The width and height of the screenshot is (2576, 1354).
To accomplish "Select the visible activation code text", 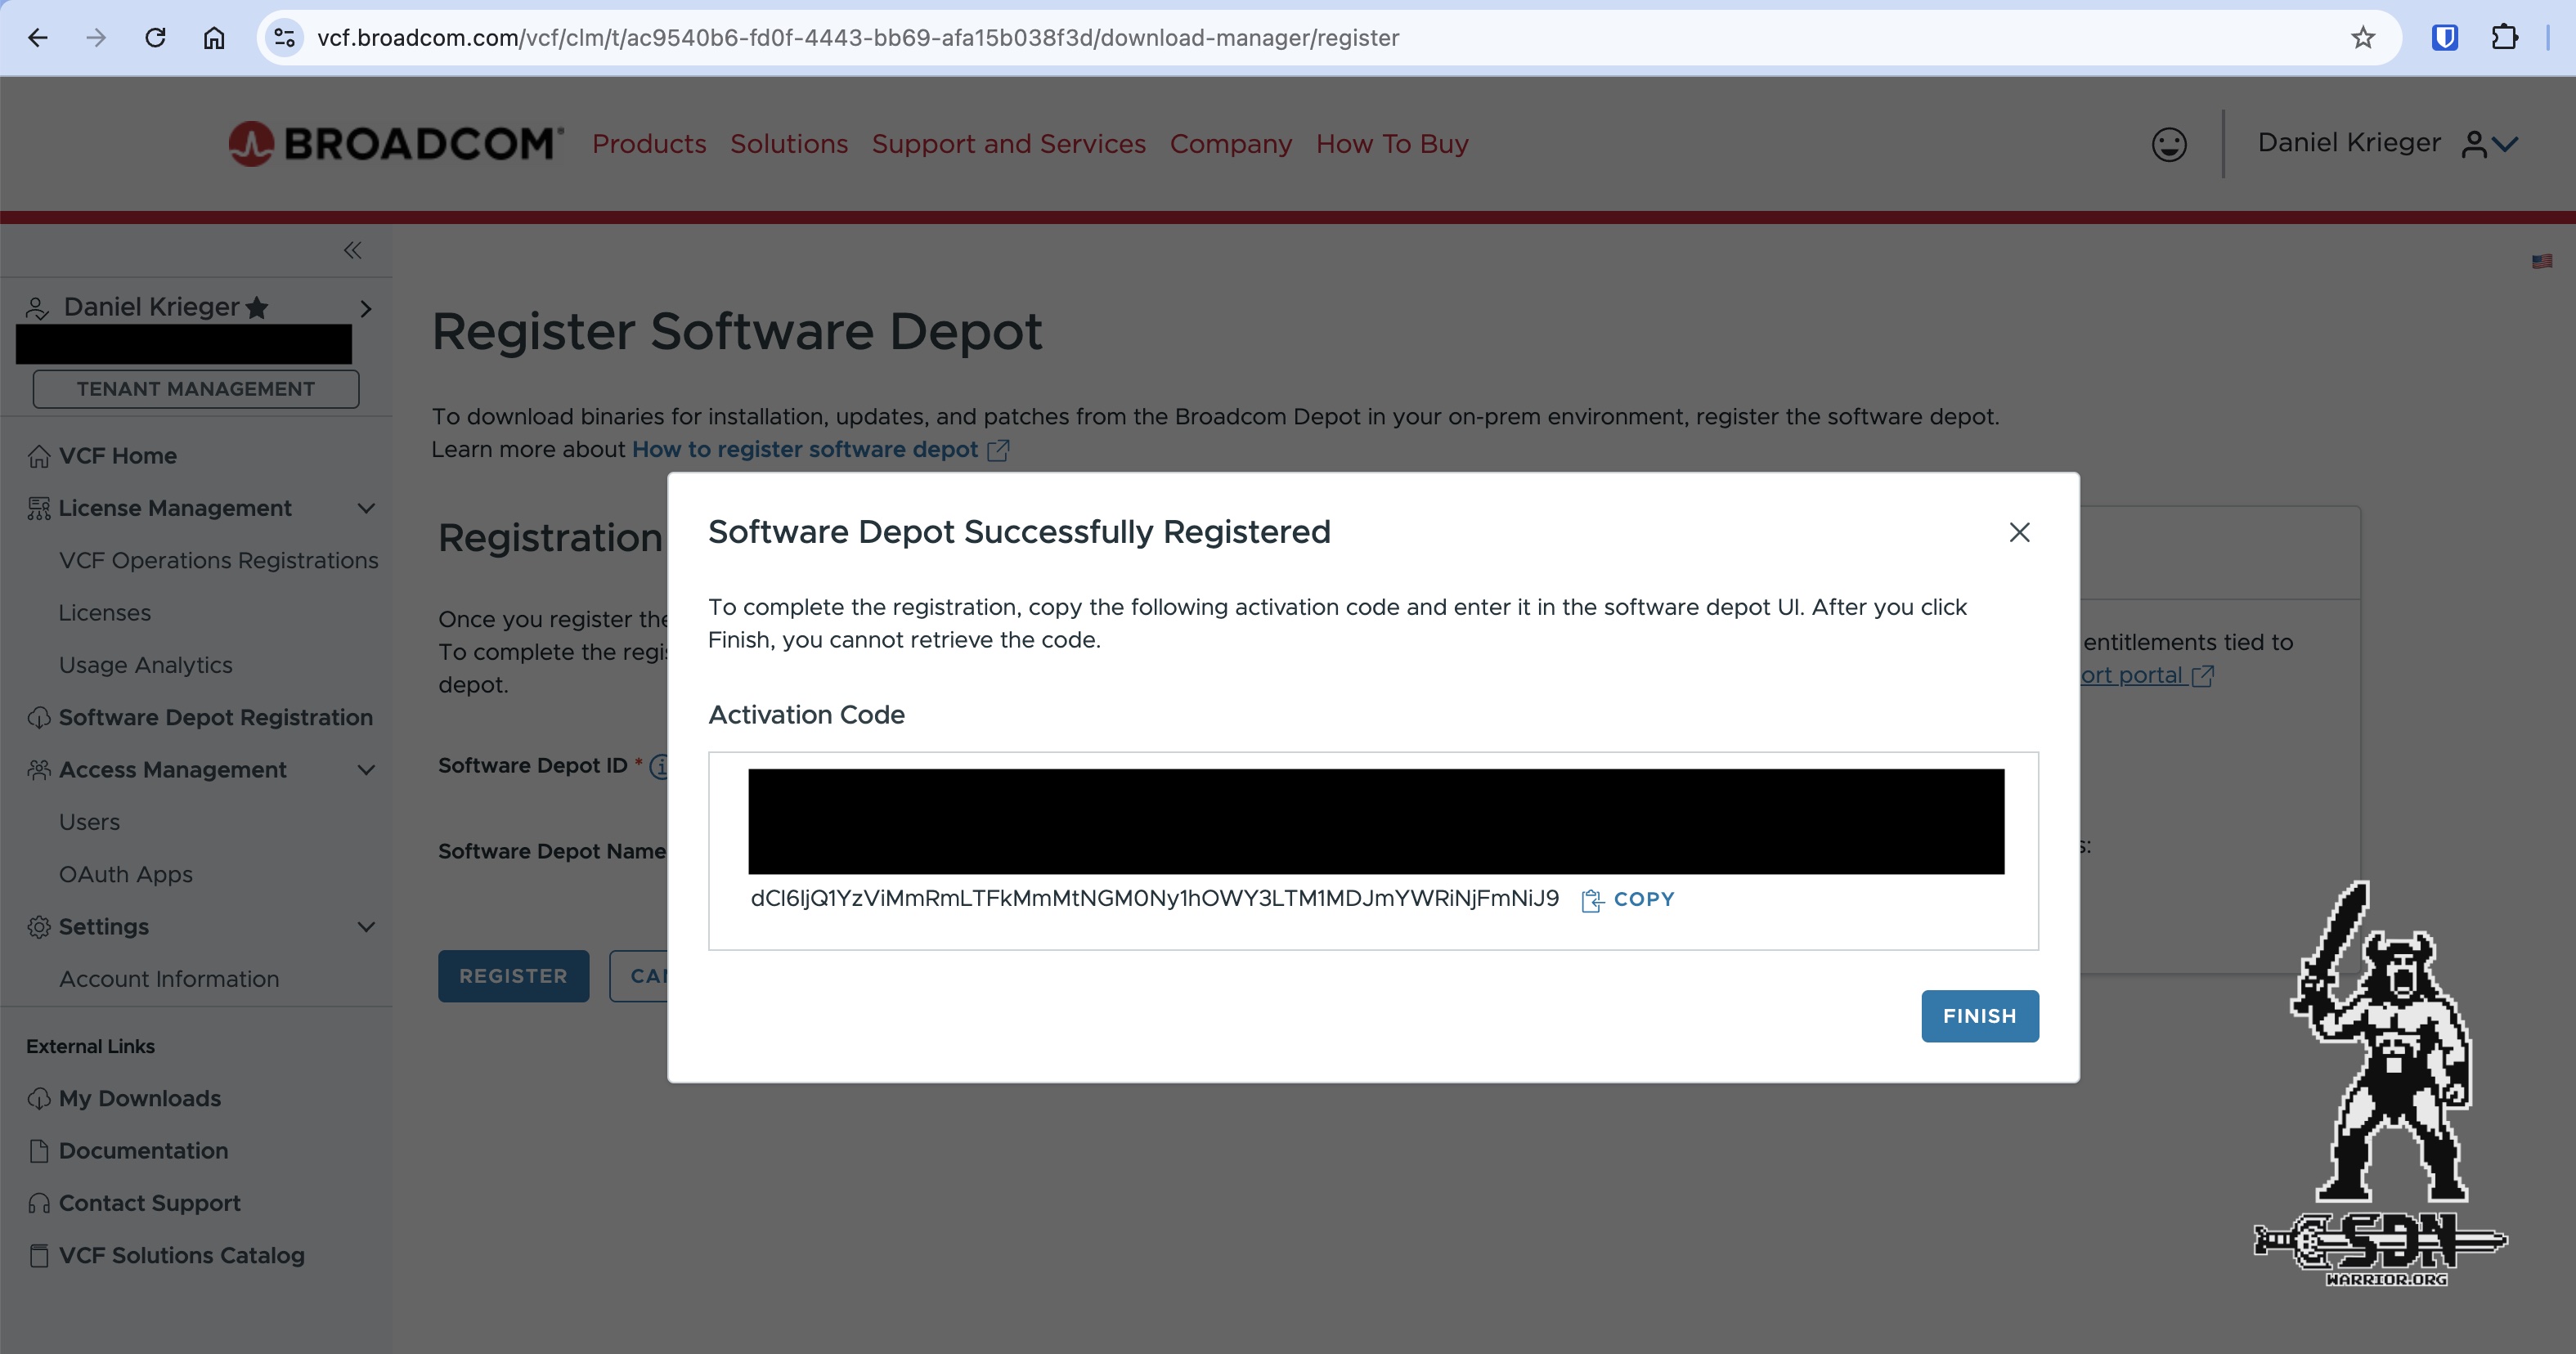I will tap(1154, 898).
